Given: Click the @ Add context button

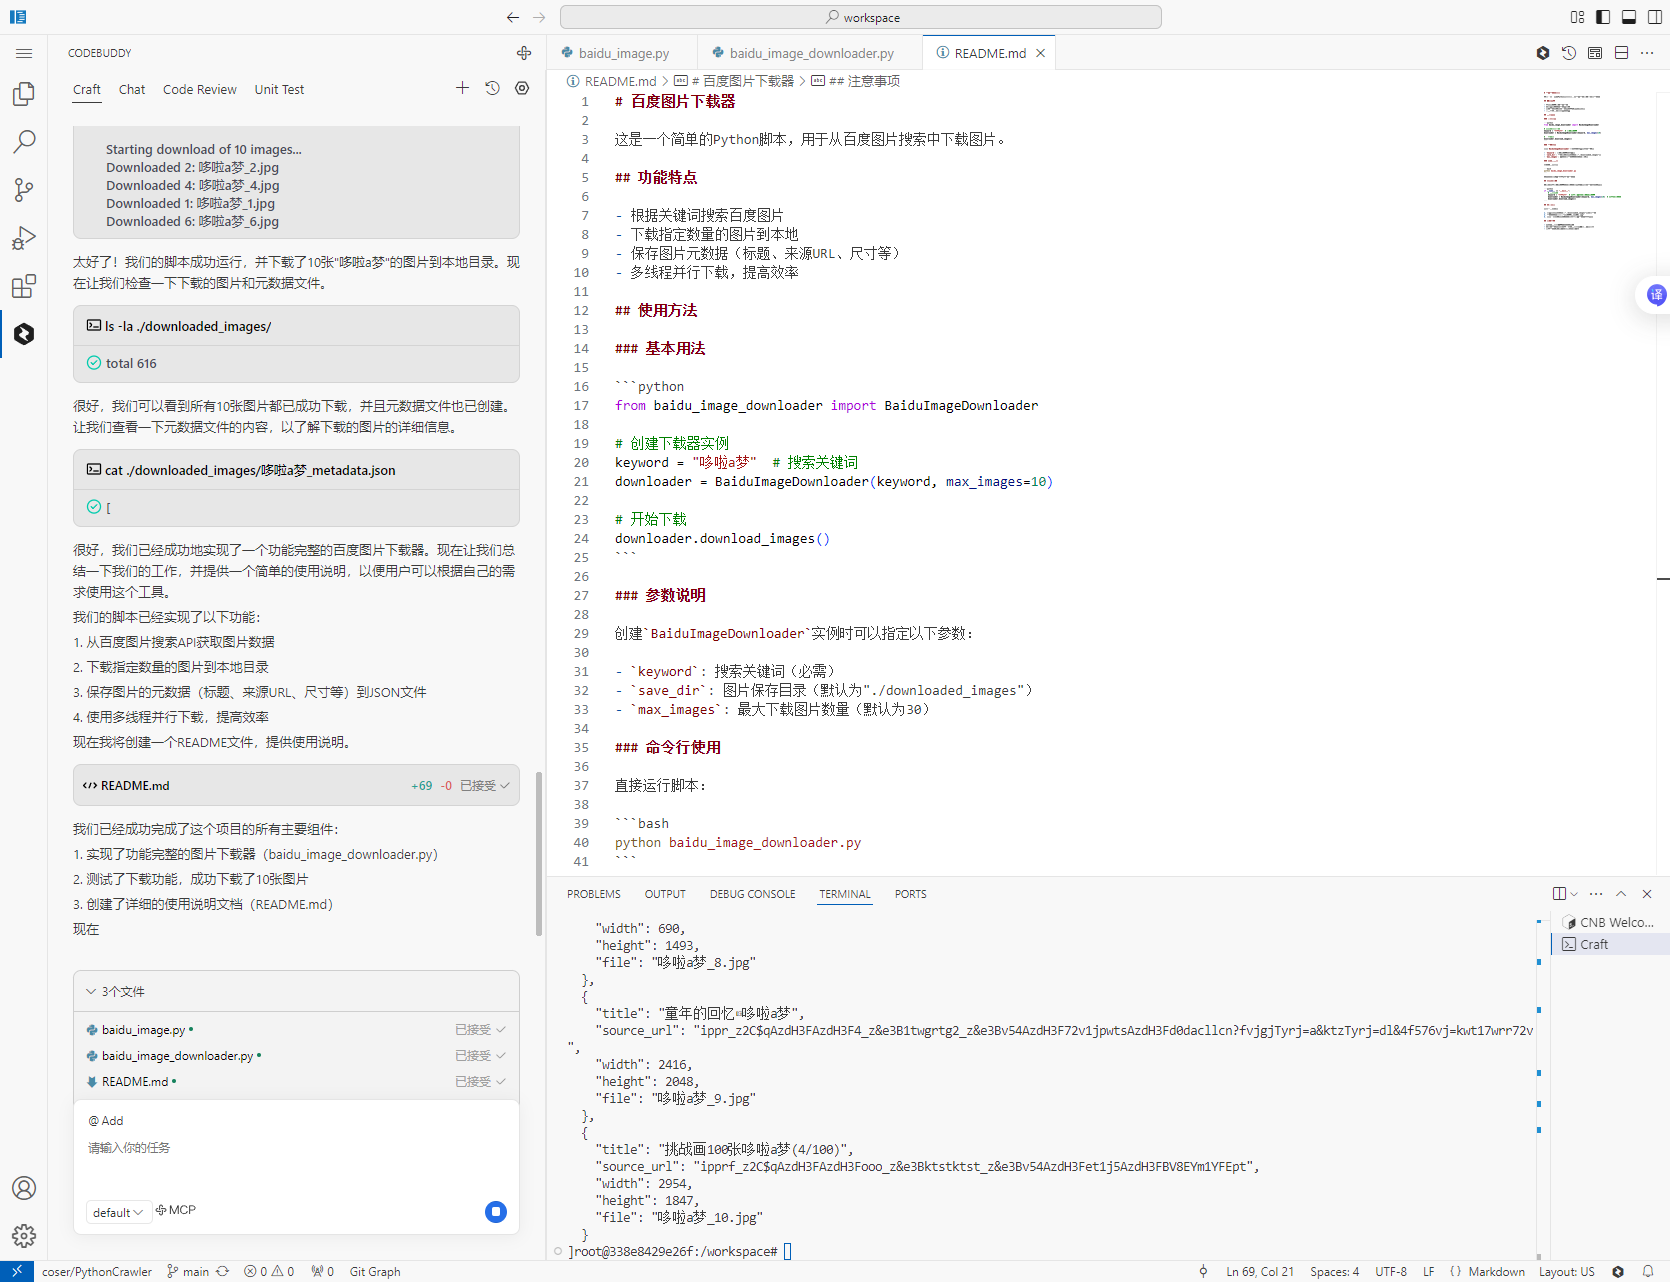Looking at the screenshot, I should [106, 1121].
